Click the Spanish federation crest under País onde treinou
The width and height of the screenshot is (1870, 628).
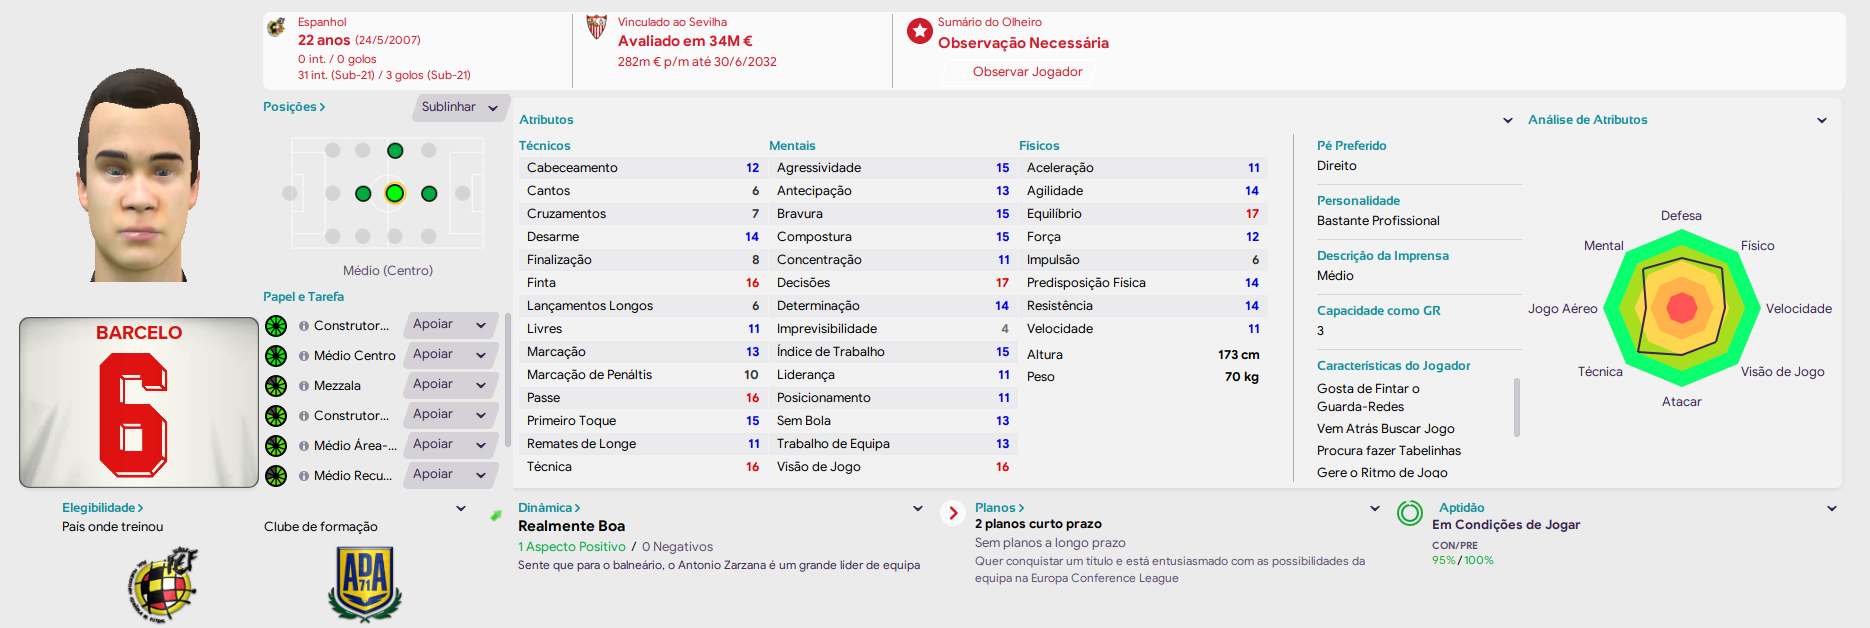(x=163, y=585)
